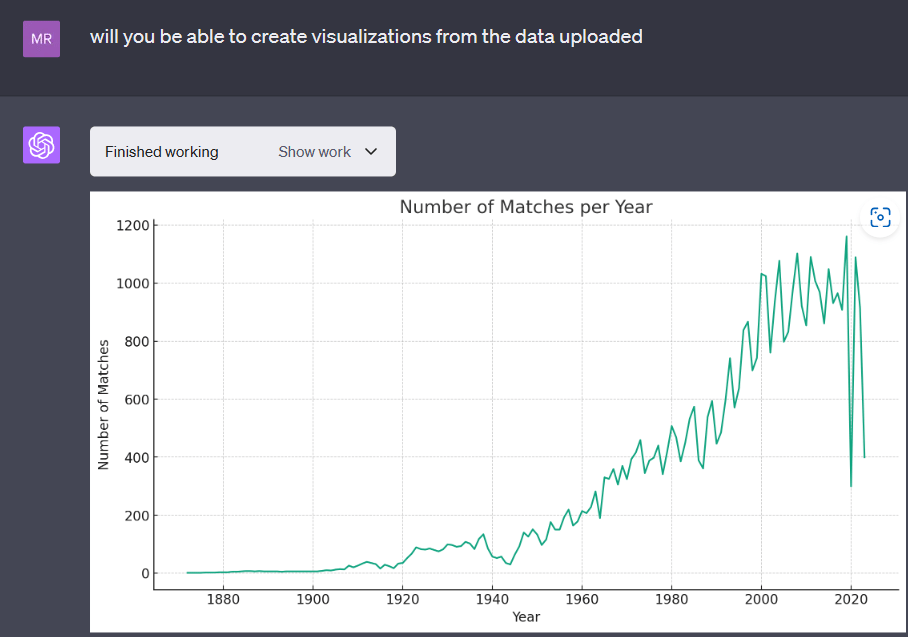Click the 600 y-axis tick label
Image resolution: width=908 pixels, height=637 pixels.
click(137, 400)
